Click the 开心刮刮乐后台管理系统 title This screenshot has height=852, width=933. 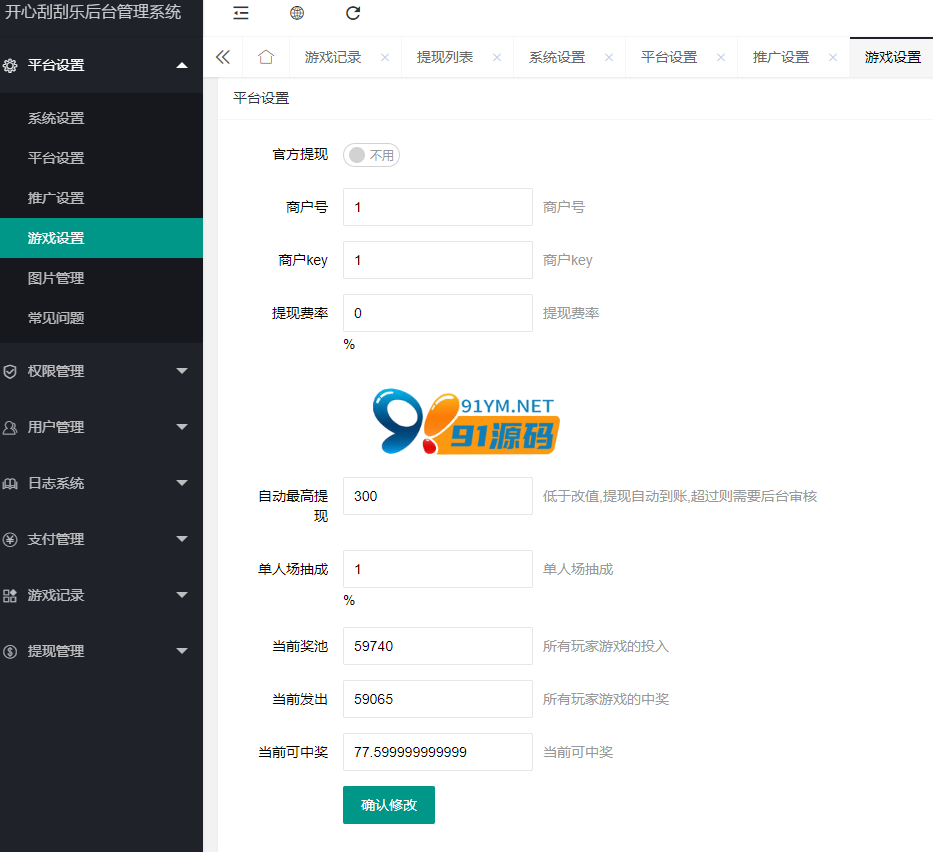click(x=93, y=12)
